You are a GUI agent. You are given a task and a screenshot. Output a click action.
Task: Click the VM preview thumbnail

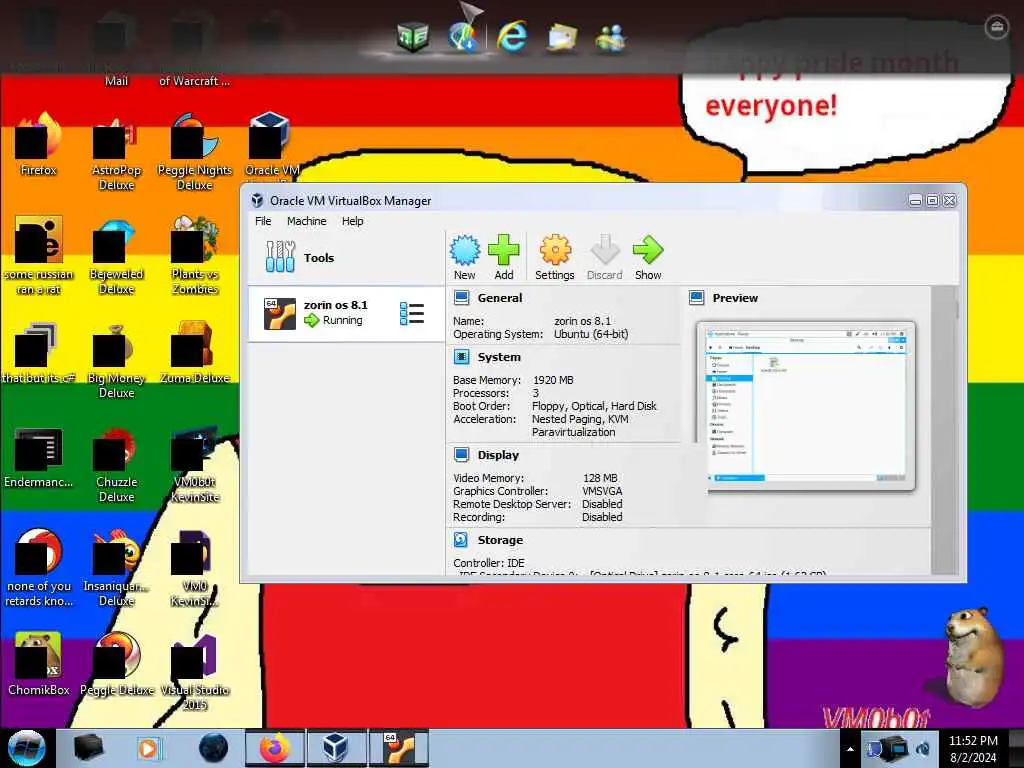click(806, 406)
